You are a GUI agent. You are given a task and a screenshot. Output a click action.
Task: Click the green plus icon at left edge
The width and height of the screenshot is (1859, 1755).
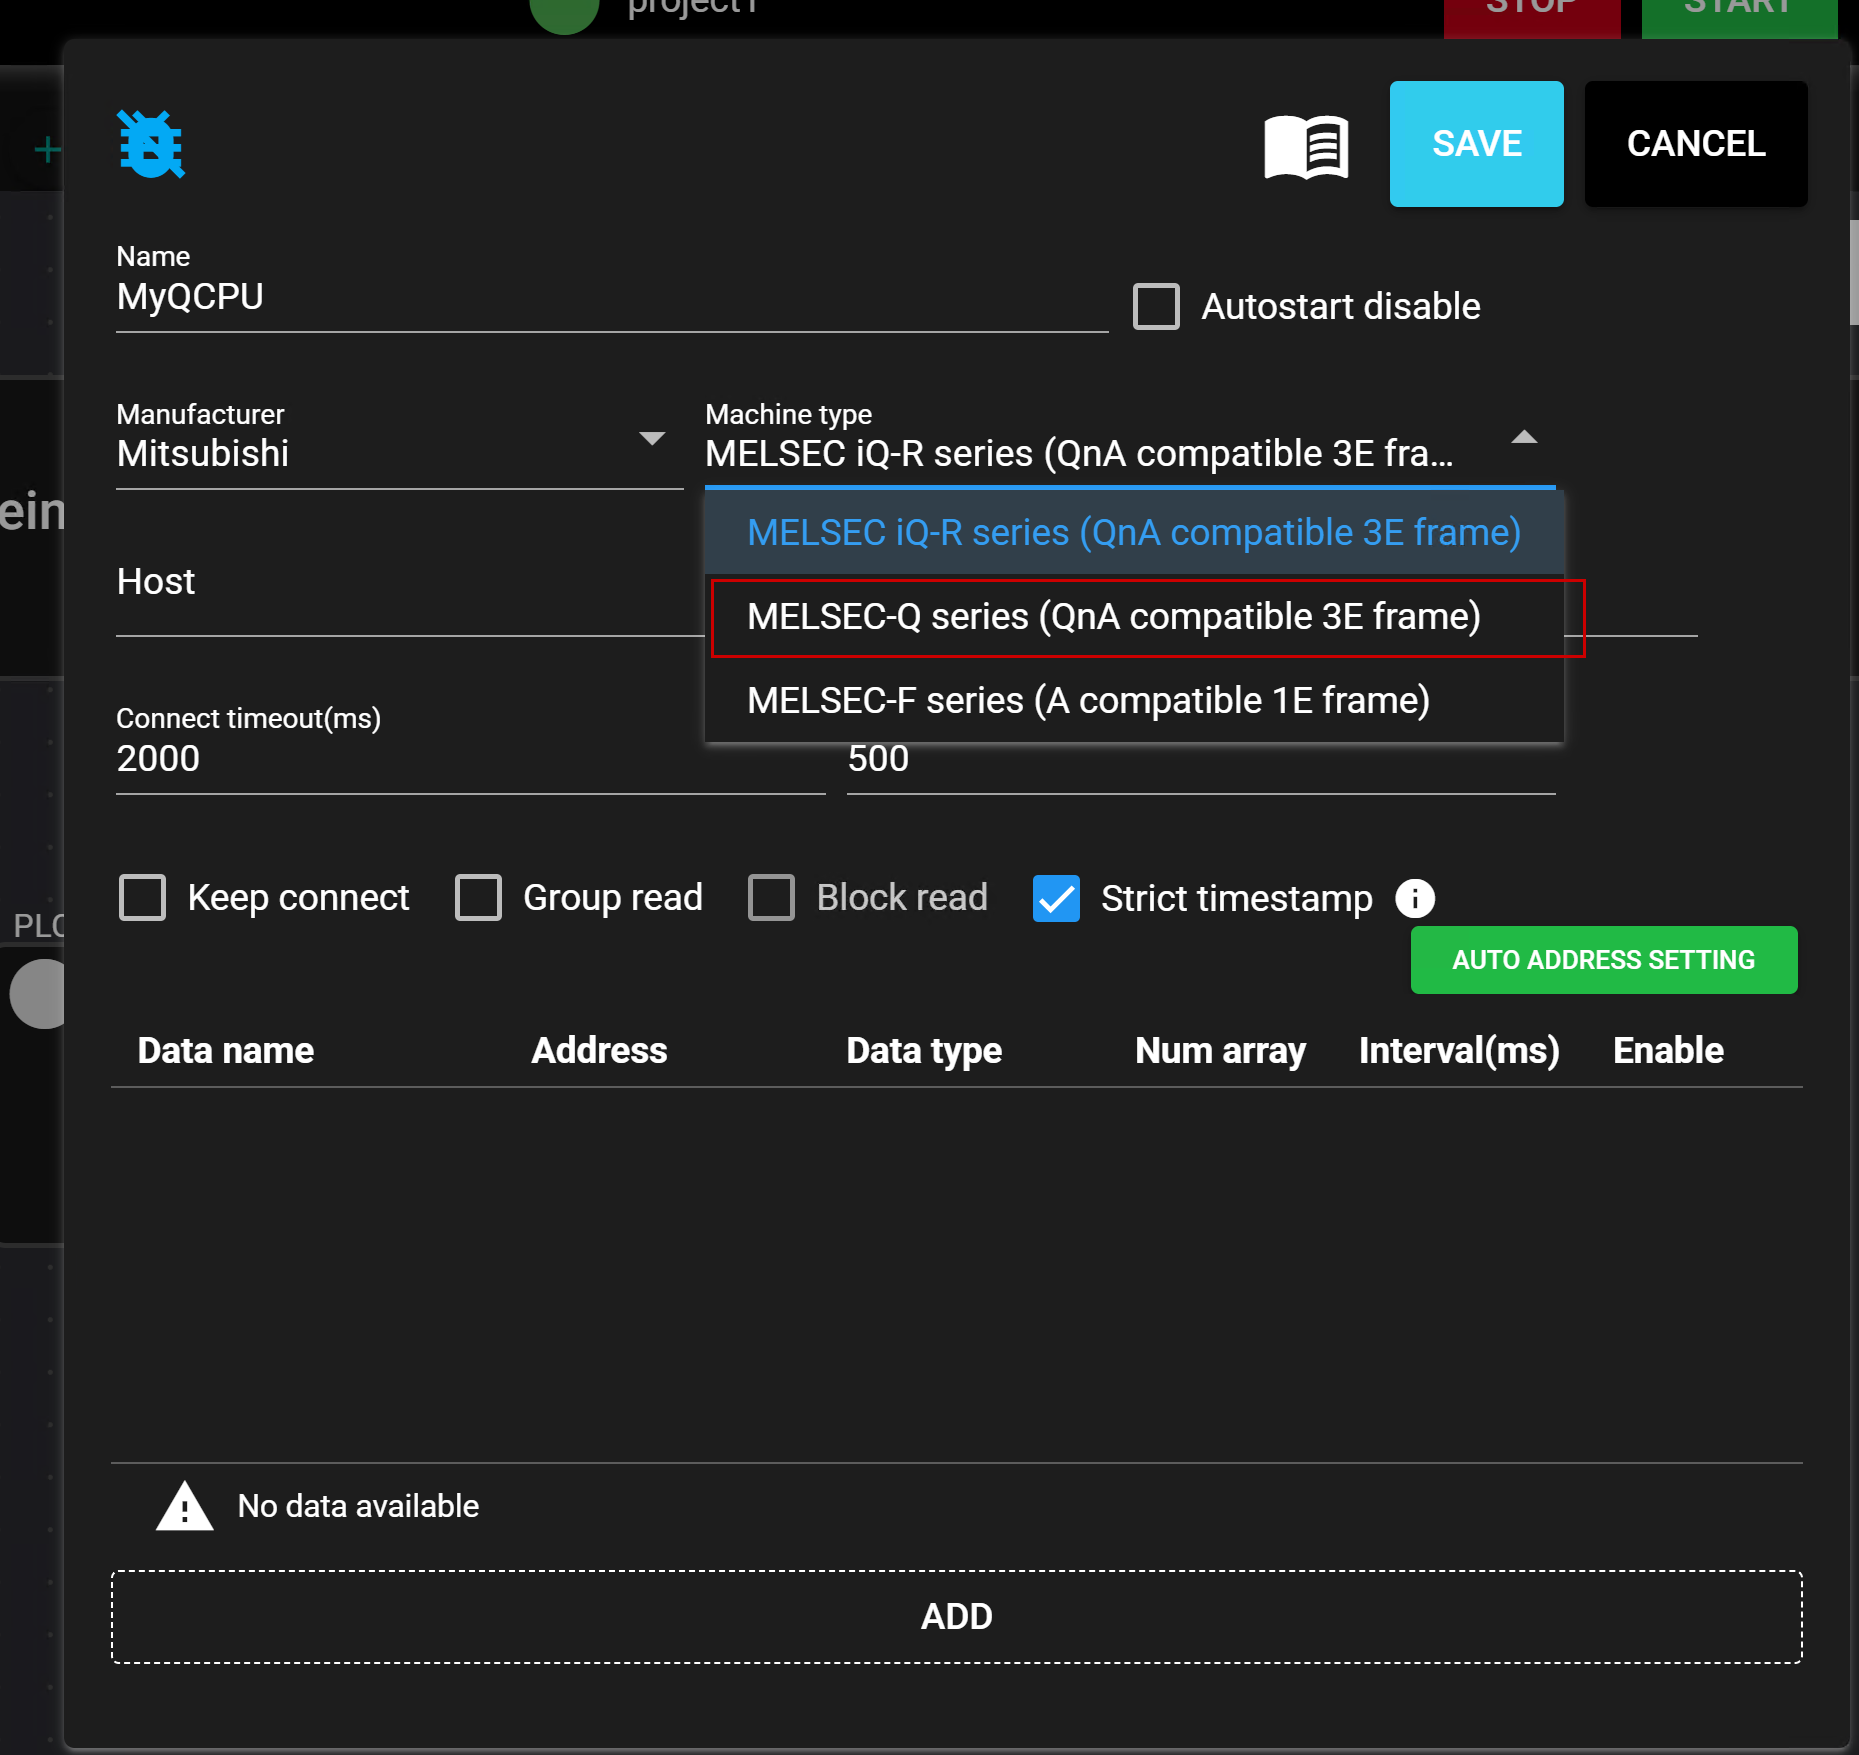tap(46, 150)
